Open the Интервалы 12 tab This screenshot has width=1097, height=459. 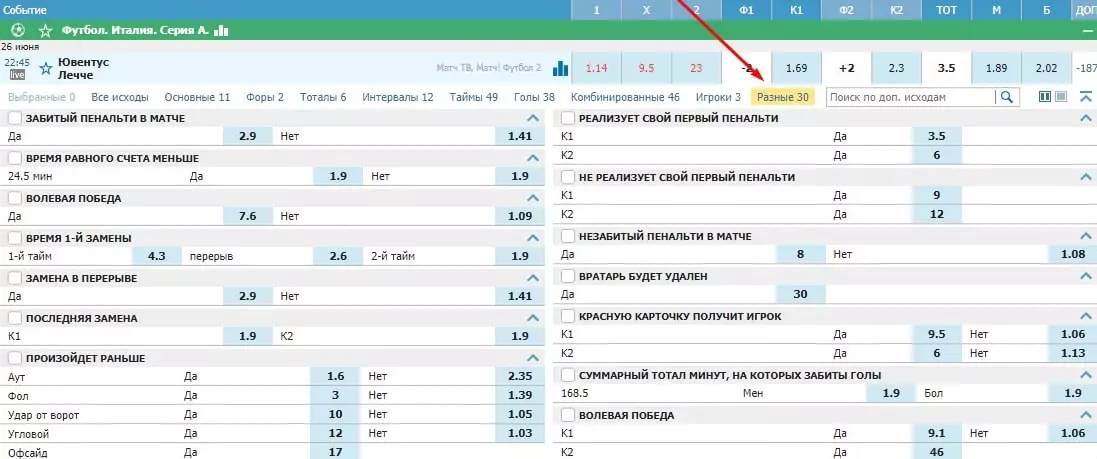pos(398,97)
